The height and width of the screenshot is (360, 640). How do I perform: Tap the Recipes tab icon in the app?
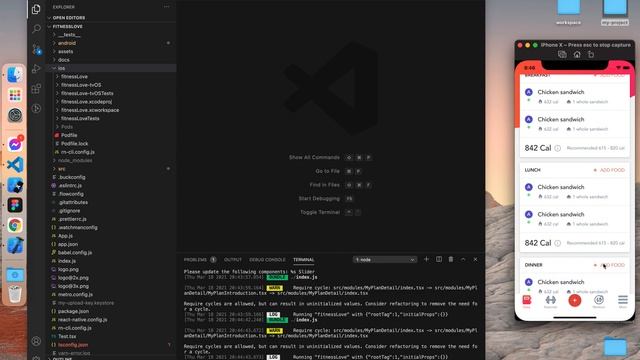click(x=599, y=301)
